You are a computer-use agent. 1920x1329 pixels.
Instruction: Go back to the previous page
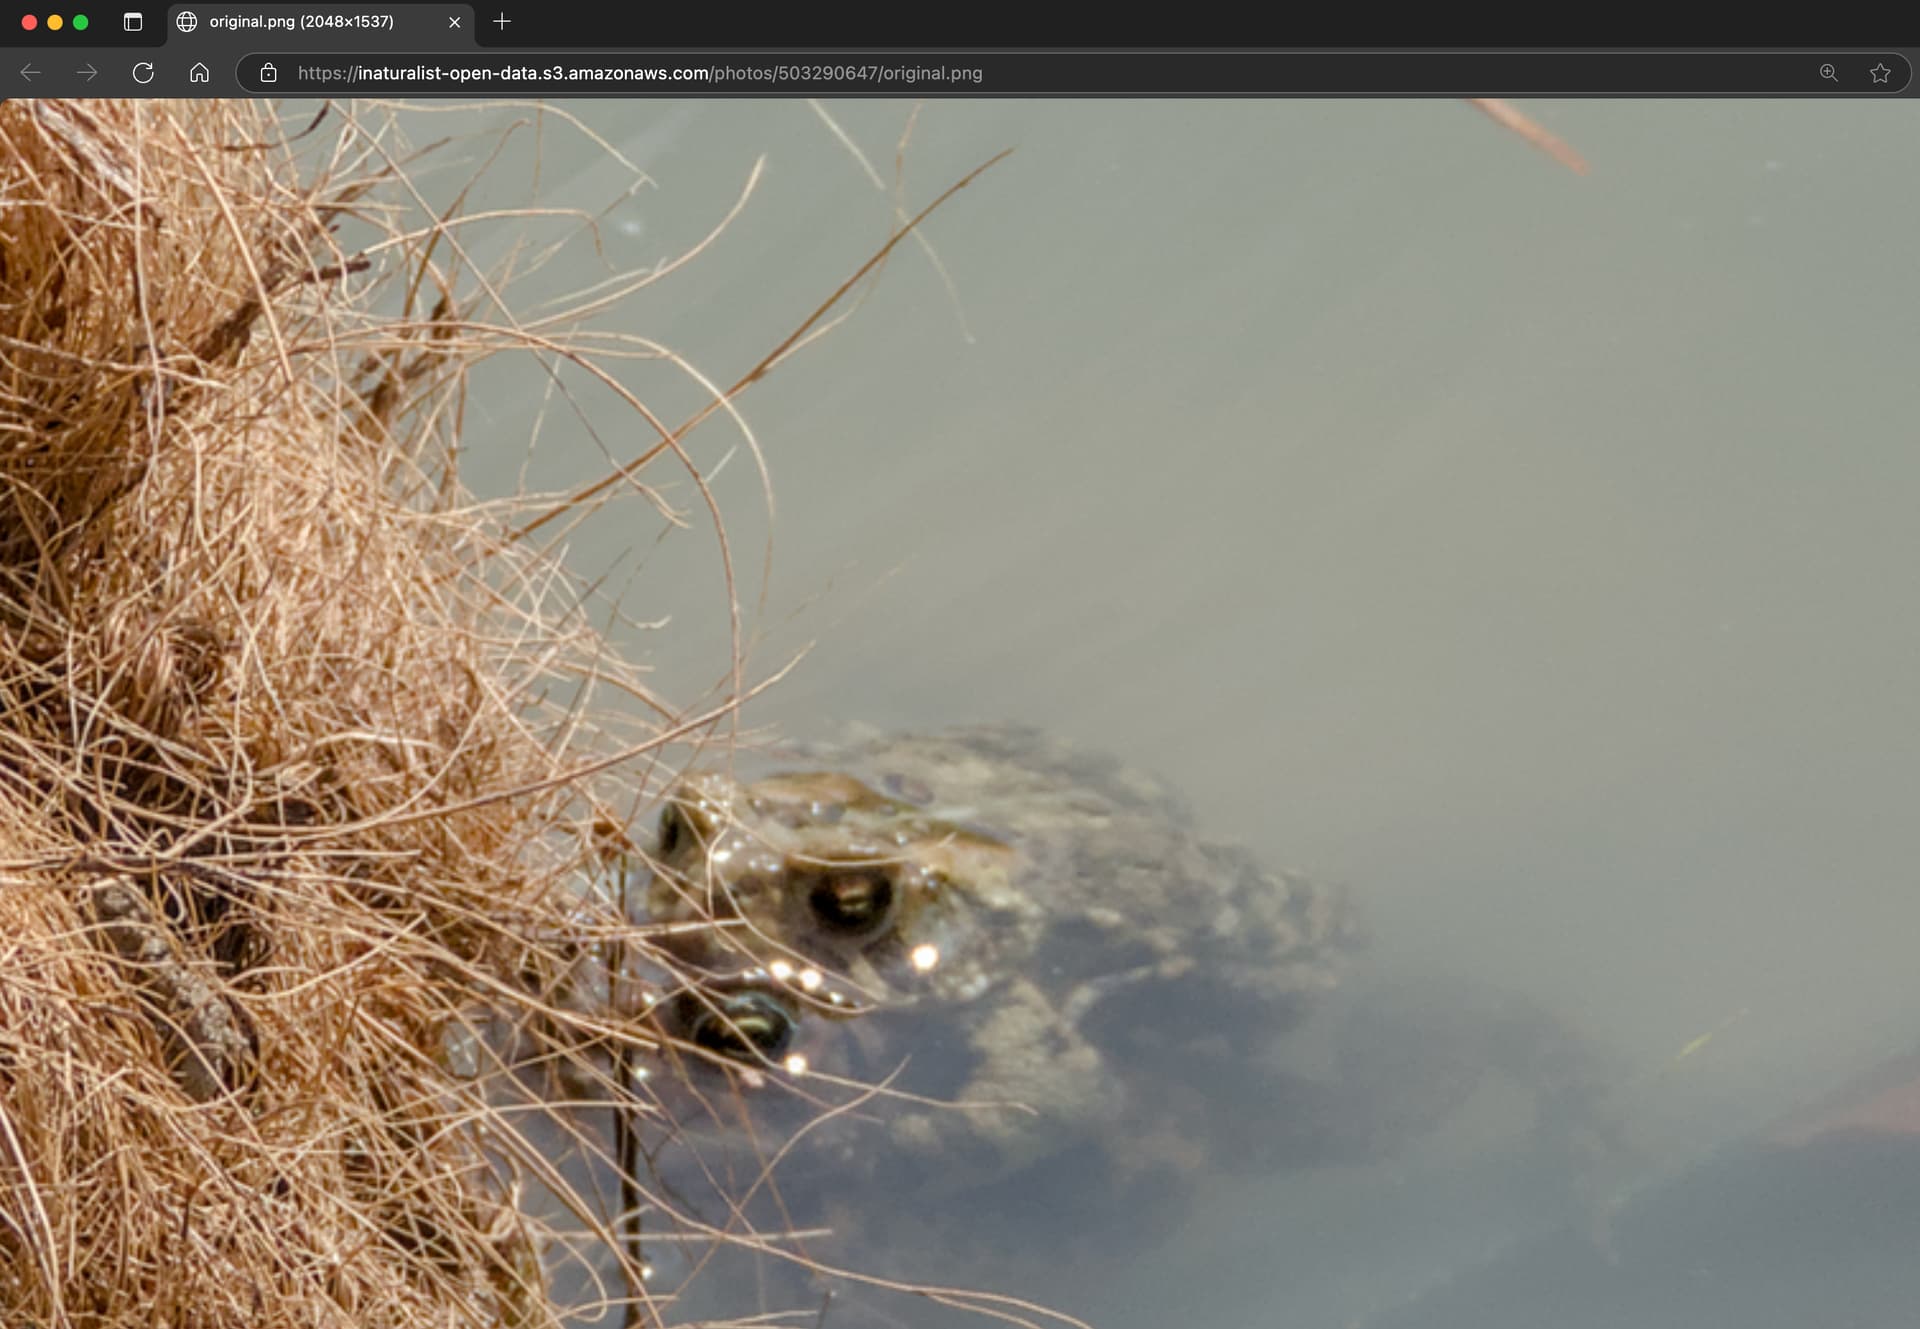pos(31,73)
